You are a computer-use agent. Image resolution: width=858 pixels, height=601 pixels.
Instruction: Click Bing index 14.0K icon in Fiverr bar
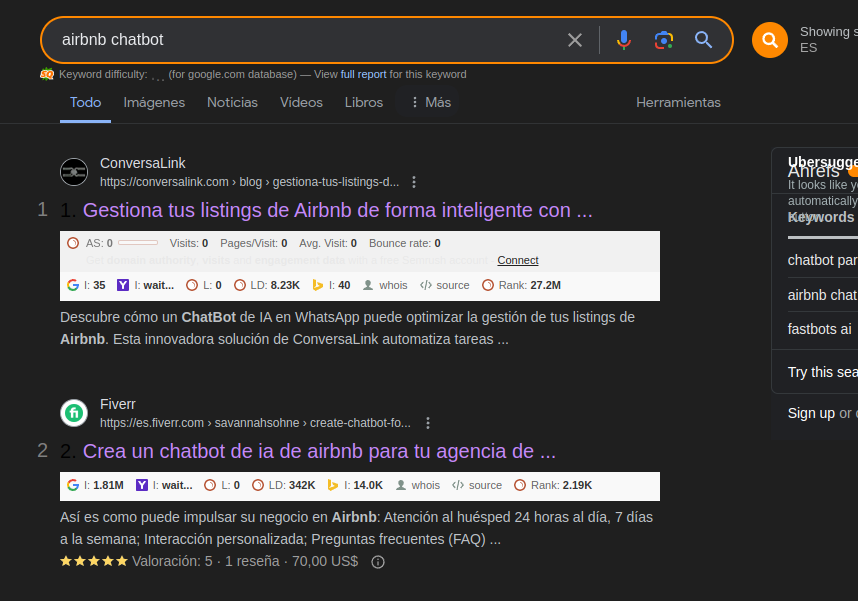[x=333, y=485]
